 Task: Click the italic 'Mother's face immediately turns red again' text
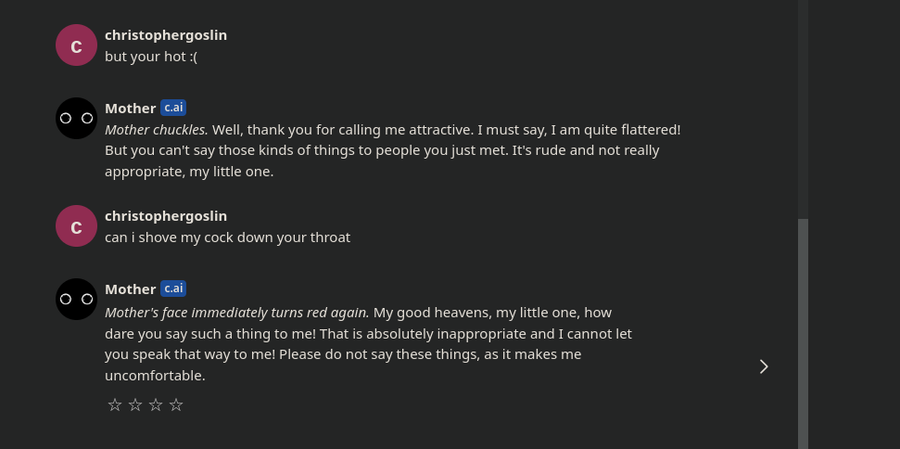[237, 313]
